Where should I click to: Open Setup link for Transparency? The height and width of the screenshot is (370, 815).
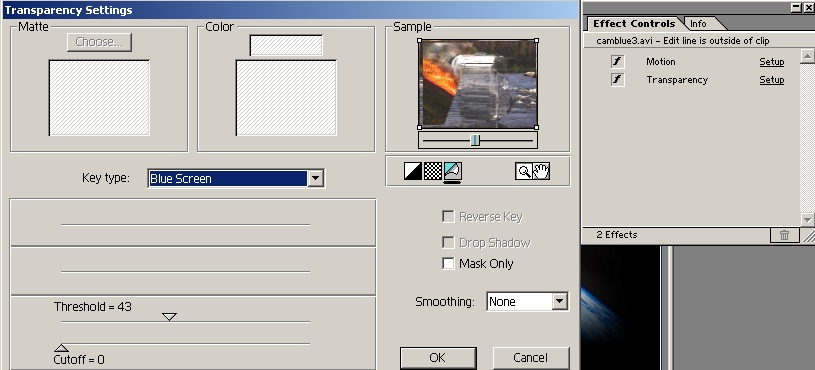coord(771,80)
